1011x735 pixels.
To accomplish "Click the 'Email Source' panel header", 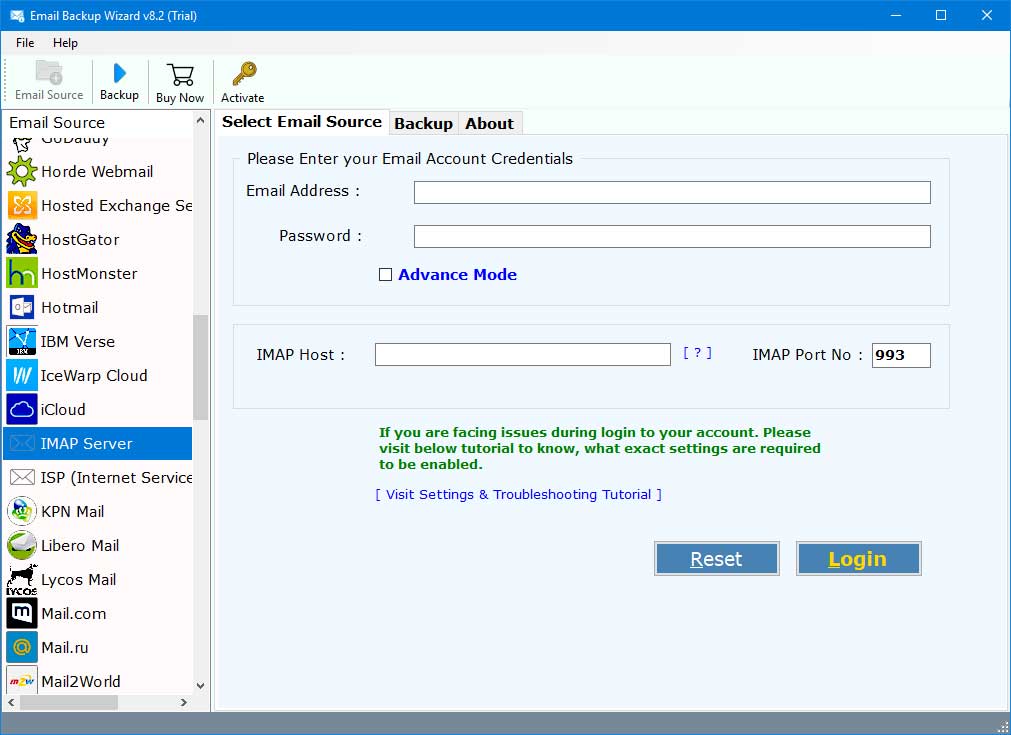I will 57,122.
